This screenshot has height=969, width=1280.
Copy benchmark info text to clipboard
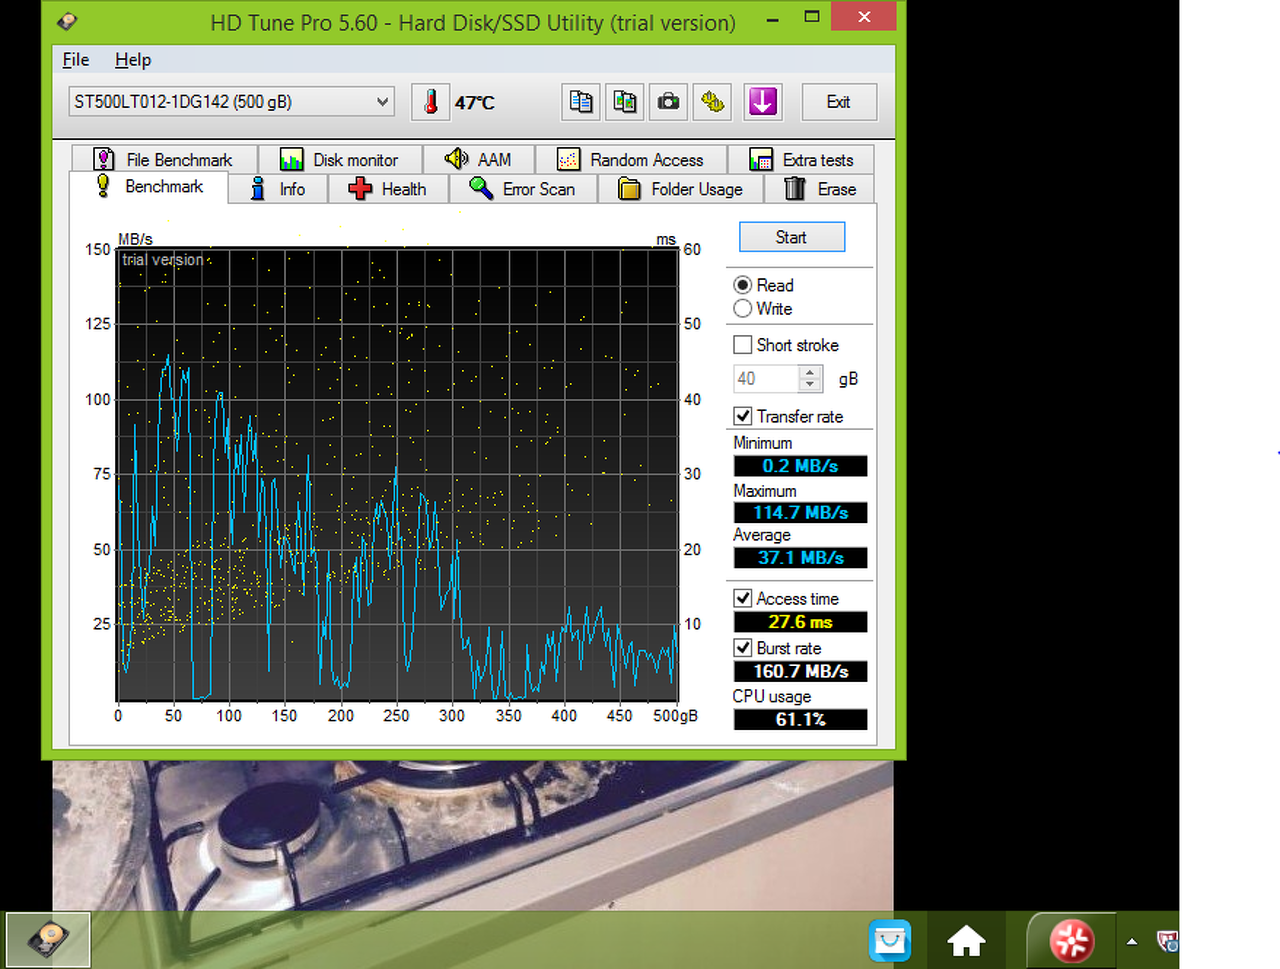581,102
